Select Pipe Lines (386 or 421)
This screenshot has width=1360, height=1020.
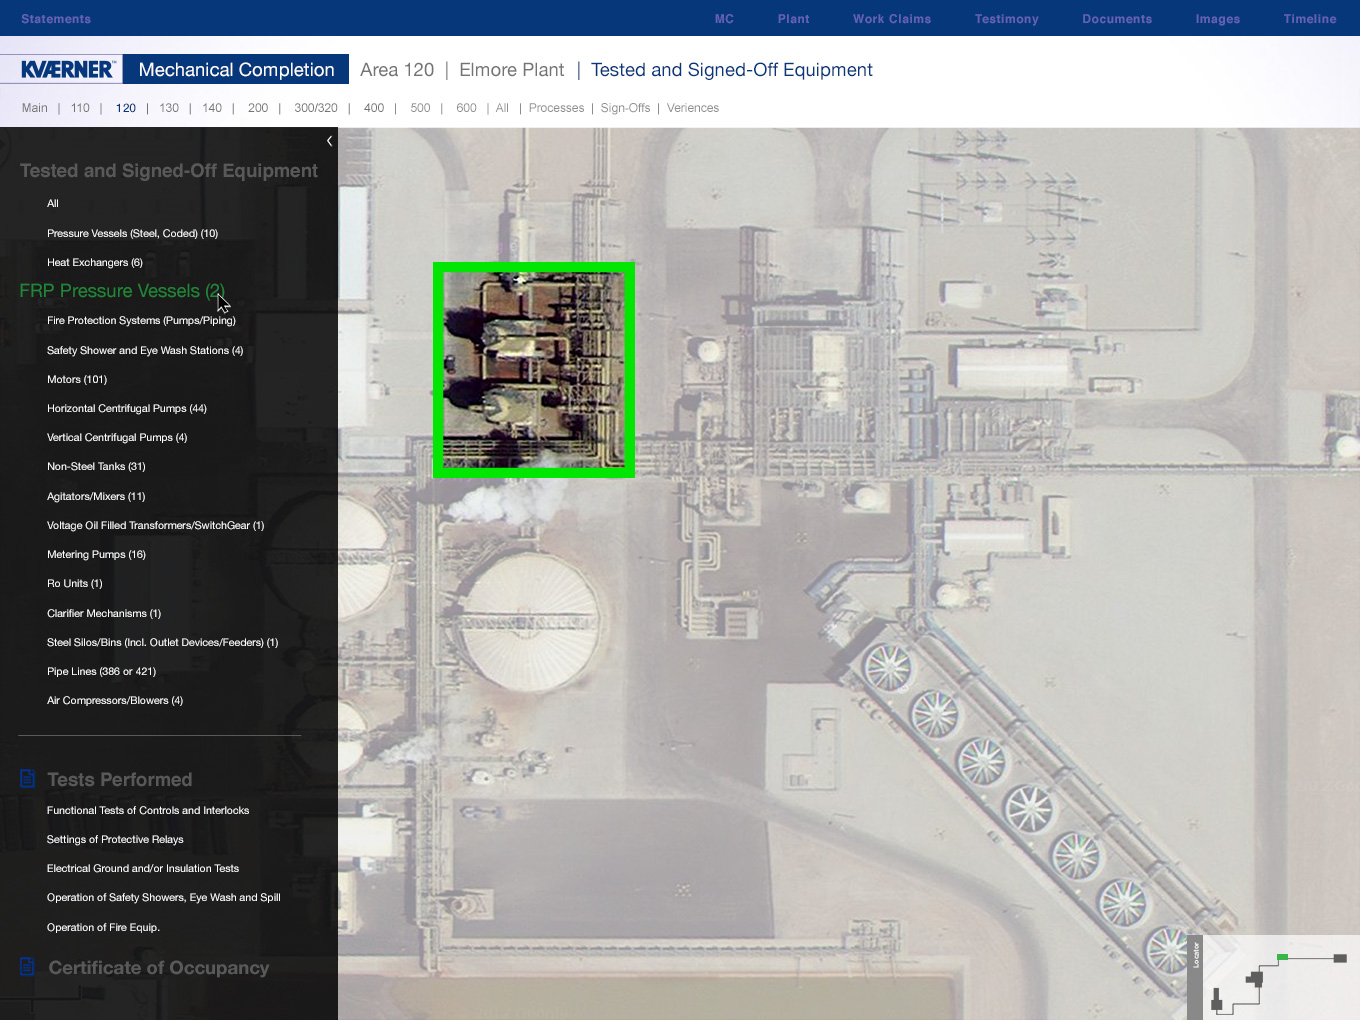(x=101, y=672)
